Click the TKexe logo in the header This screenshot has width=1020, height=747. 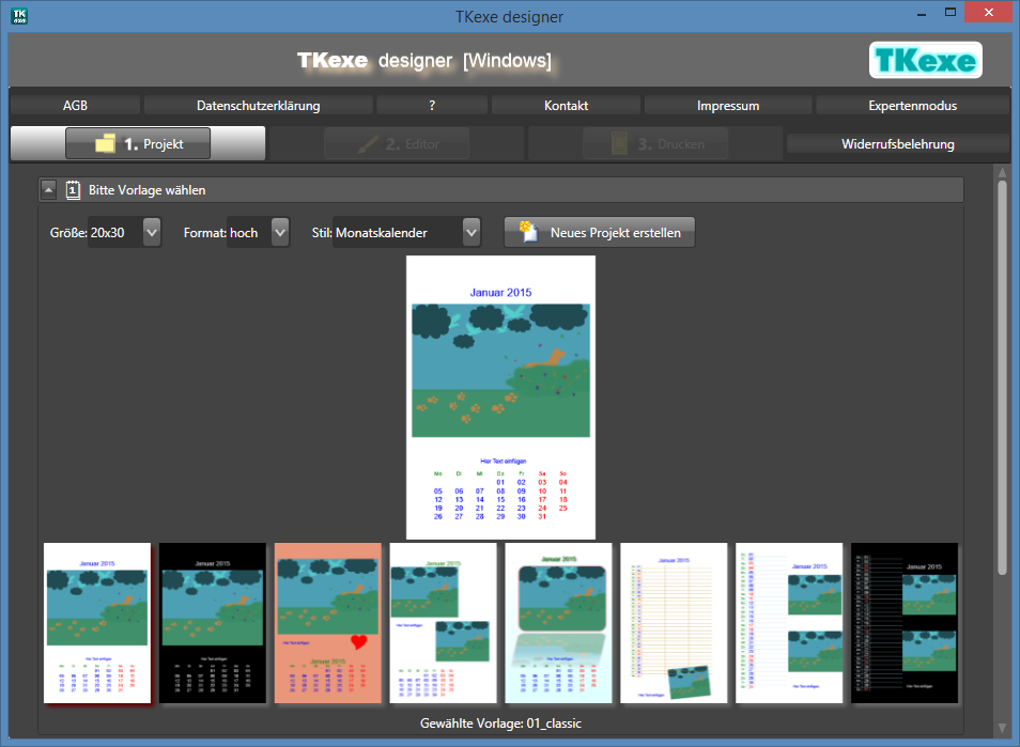(925, 61)
